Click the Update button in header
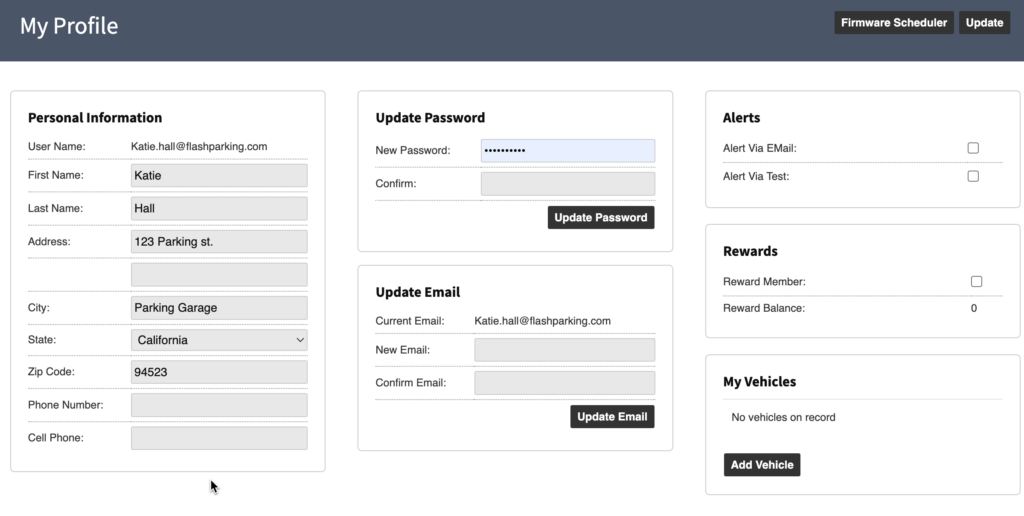 pos(984,23)
